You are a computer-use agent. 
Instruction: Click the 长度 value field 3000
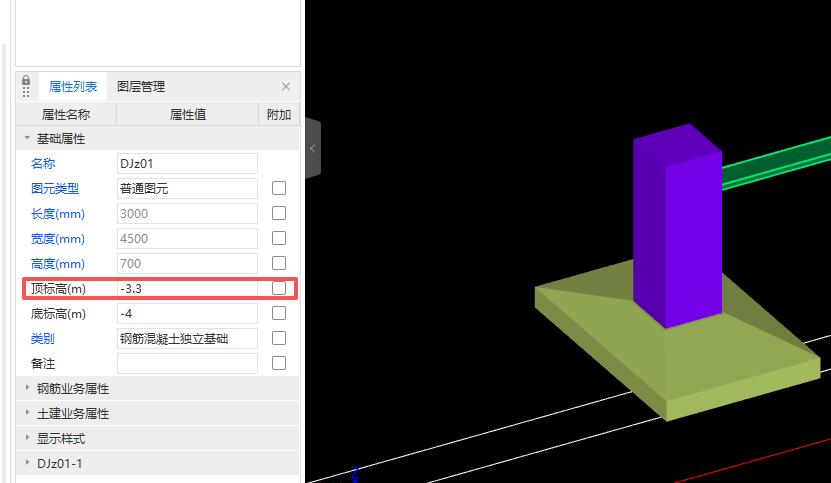(x=187, y=213)
